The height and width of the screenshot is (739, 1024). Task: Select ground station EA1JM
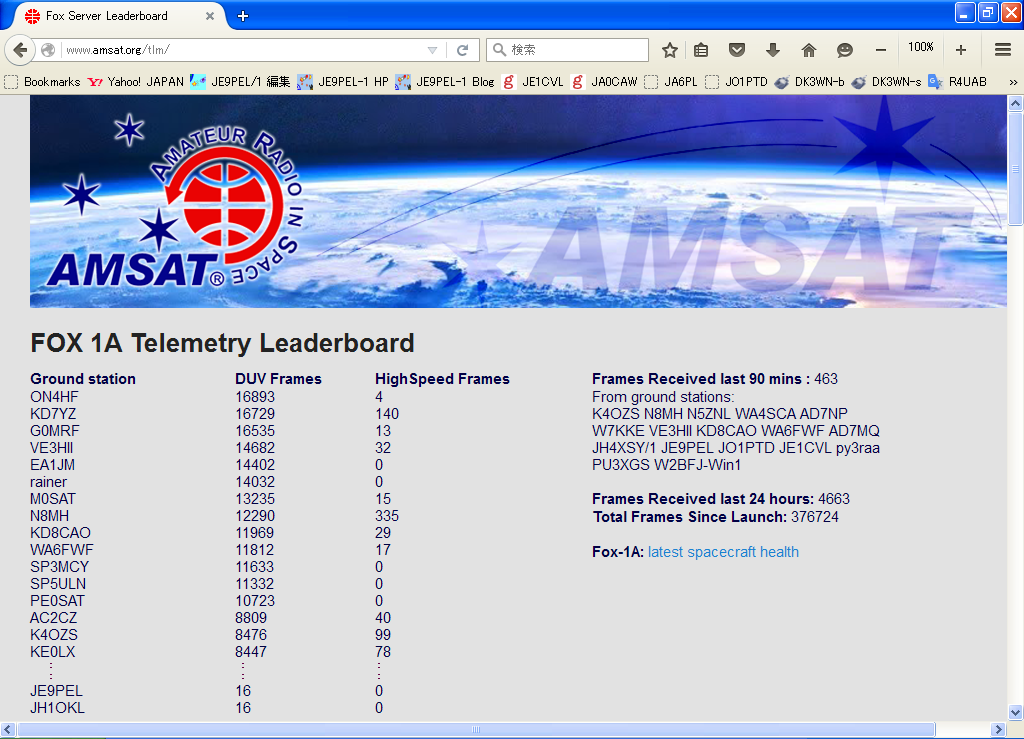tap(52, 465)
